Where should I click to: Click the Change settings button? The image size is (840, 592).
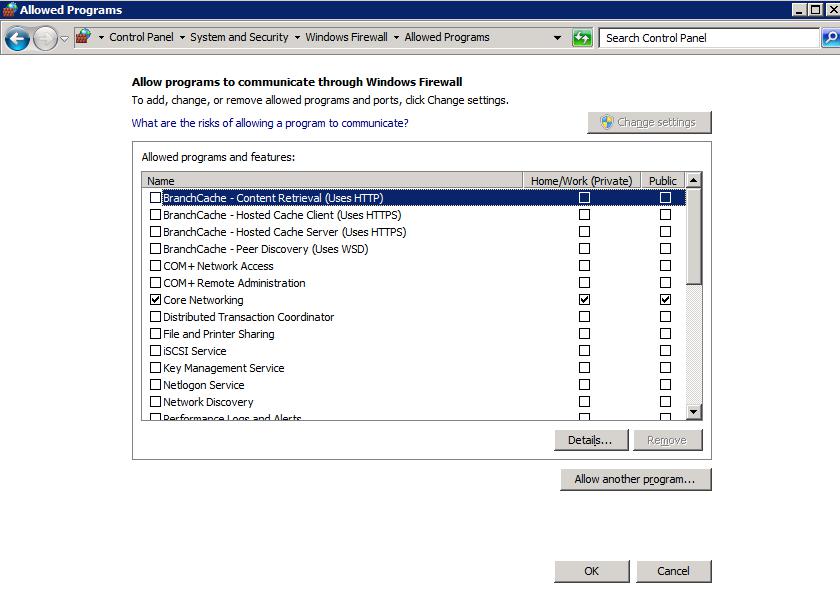649,122
